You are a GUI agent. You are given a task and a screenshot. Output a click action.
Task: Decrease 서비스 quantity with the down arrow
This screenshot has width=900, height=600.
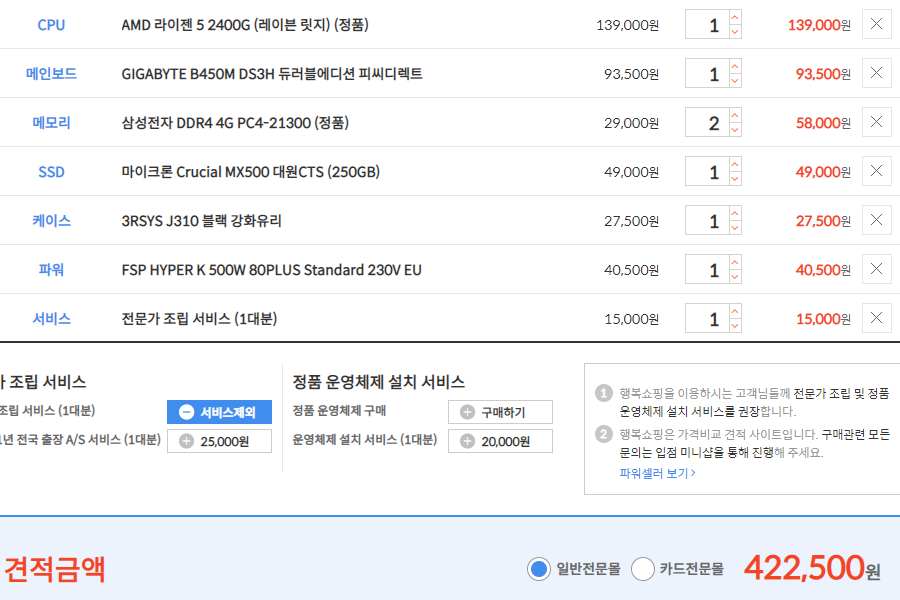pyautogui.click(x=735, y=326)
